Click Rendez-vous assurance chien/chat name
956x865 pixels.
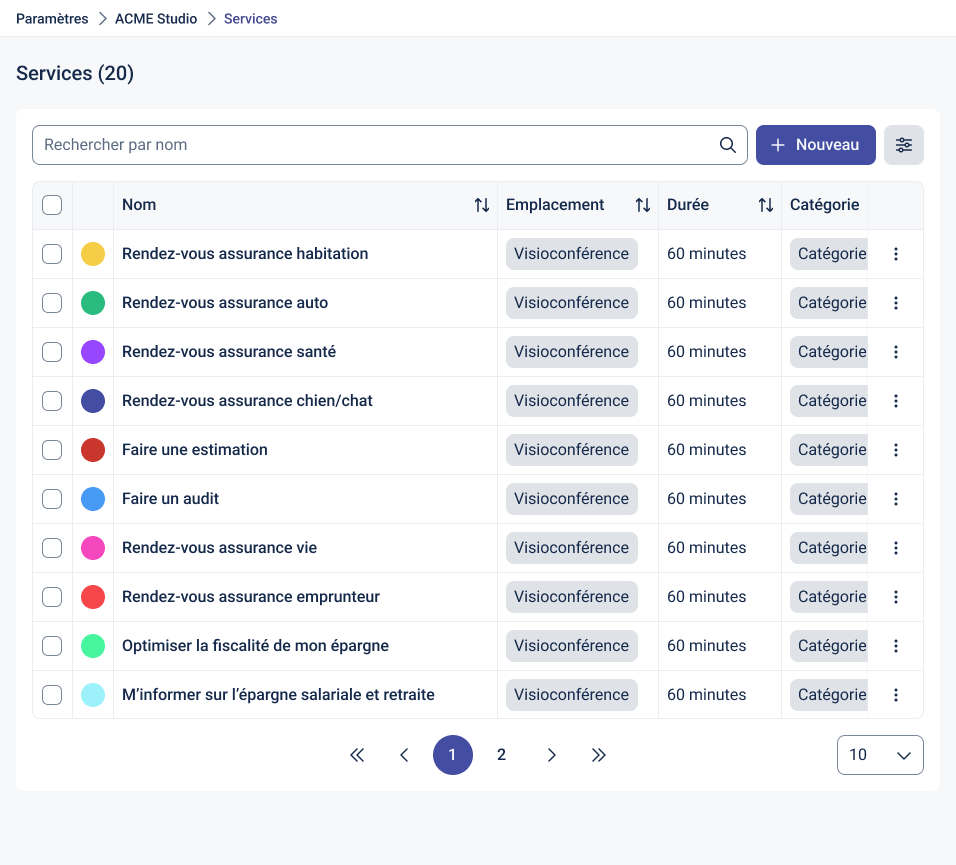coord(247,401)
